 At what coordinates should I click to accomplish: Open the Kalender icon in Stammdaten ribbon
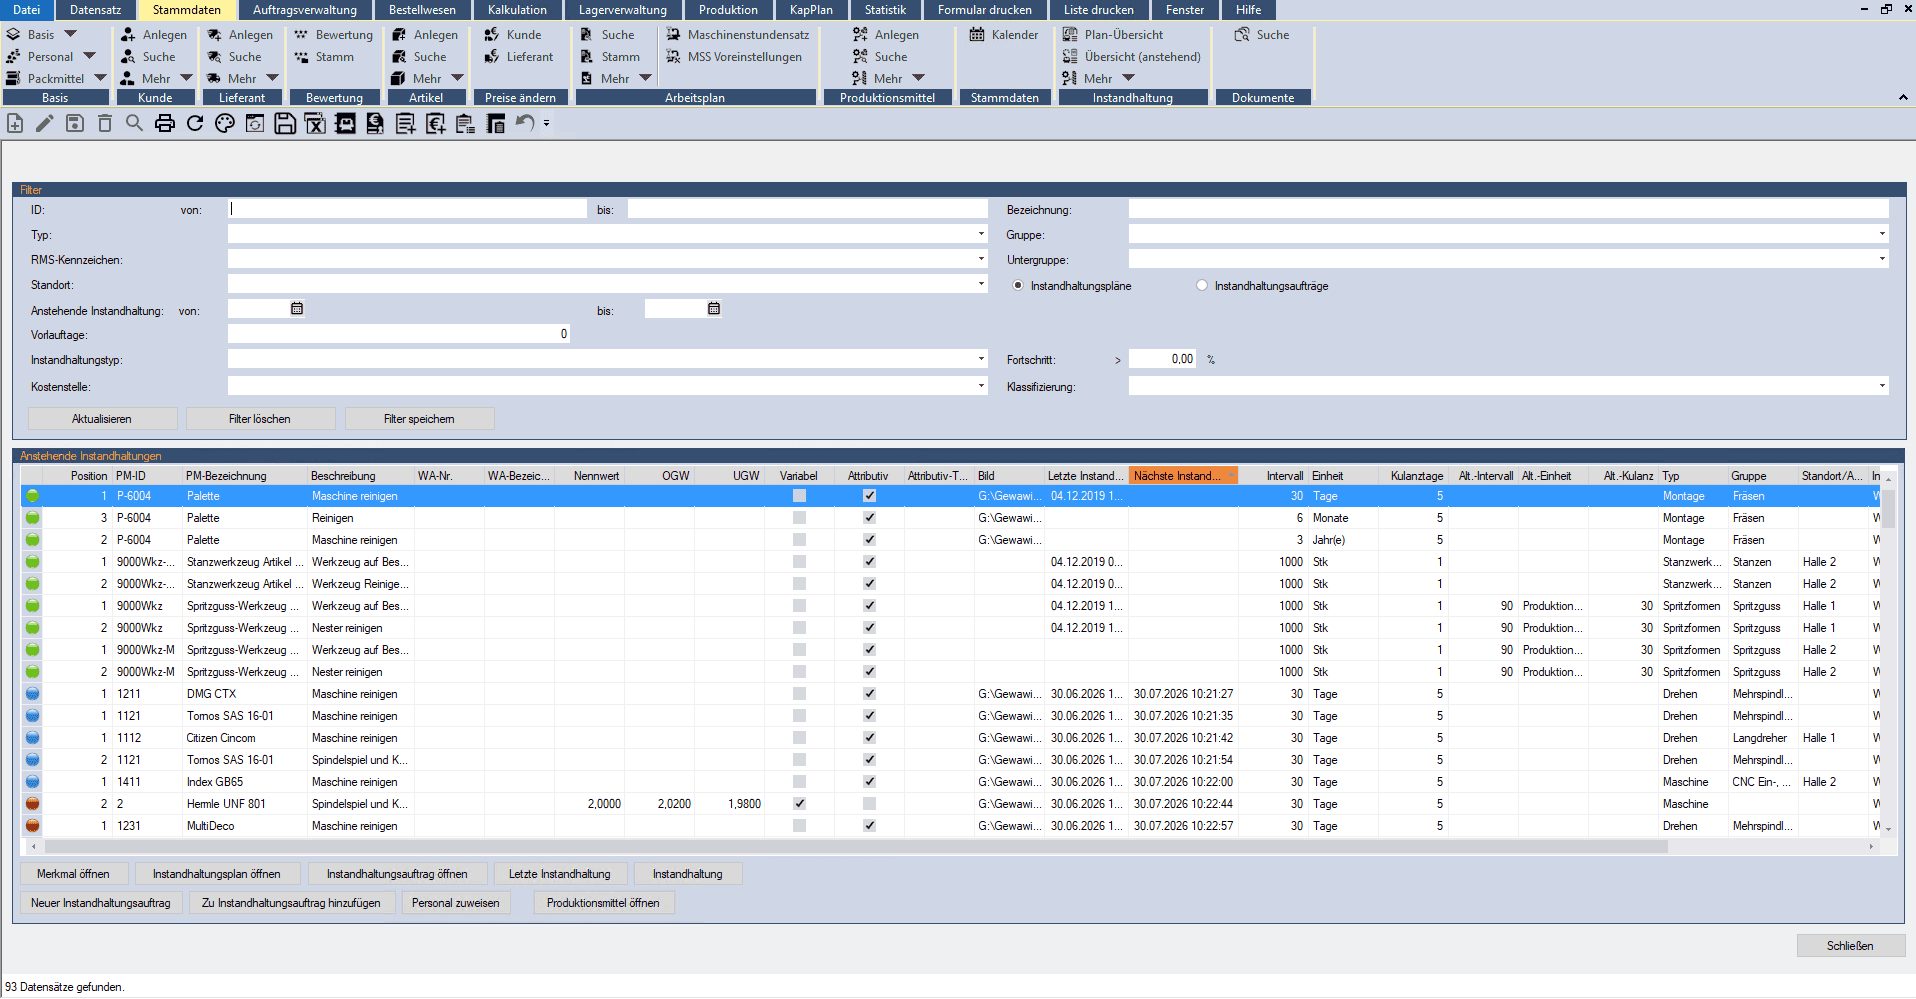click(x=1004, y=35)
